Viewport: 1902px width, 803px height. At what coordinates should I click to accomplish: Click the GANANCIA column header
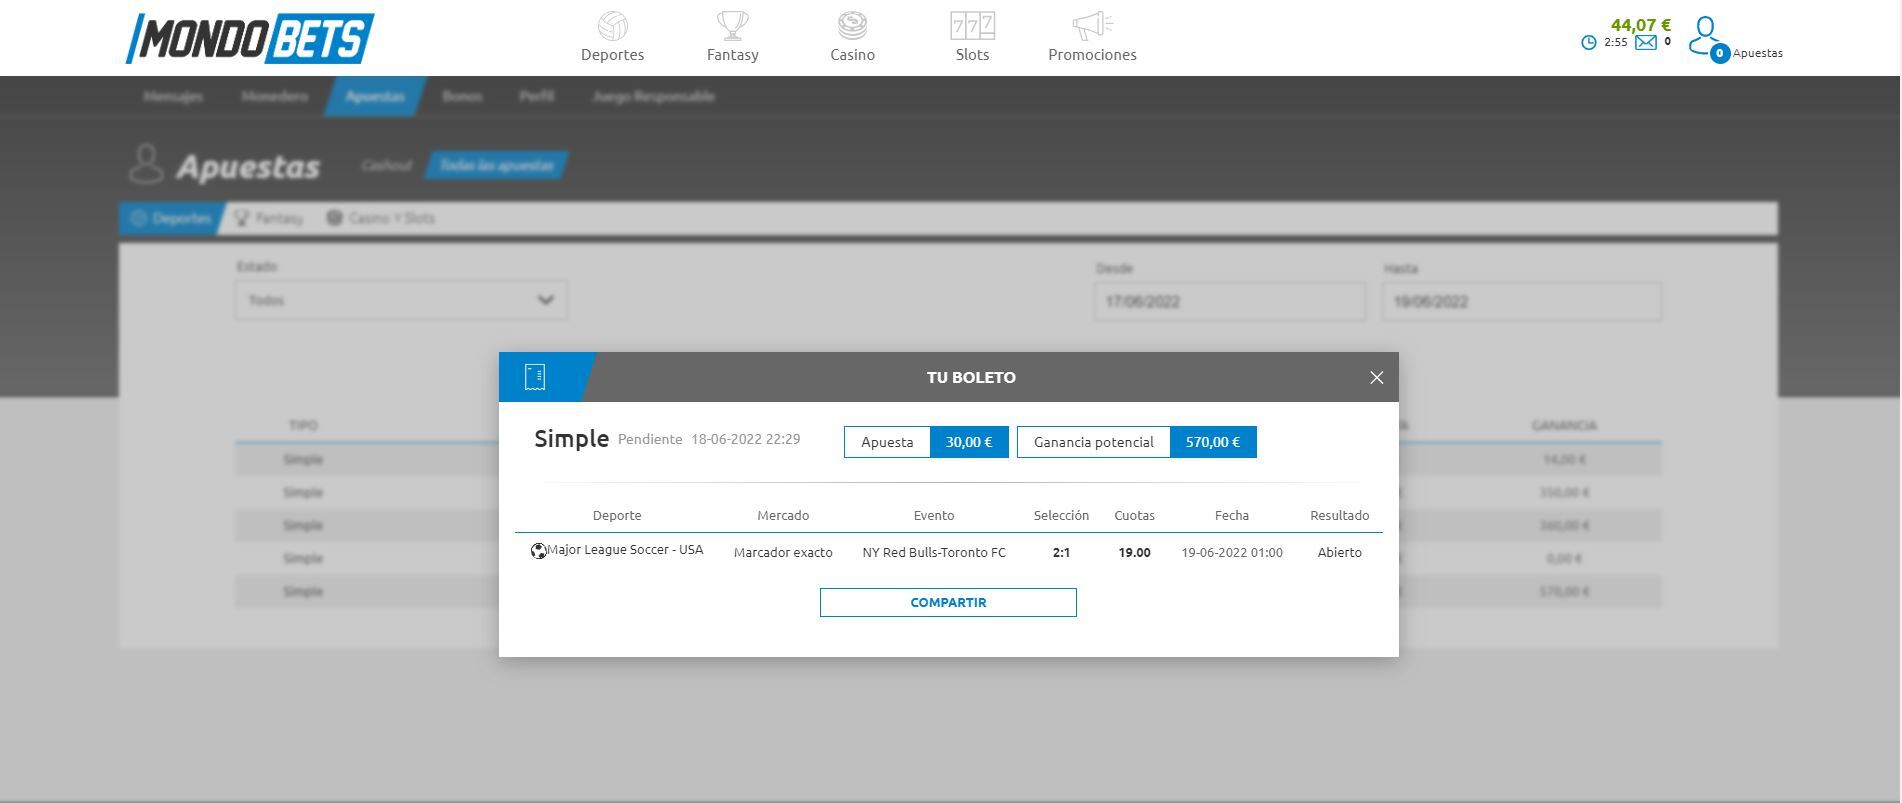pos(1564,425)
